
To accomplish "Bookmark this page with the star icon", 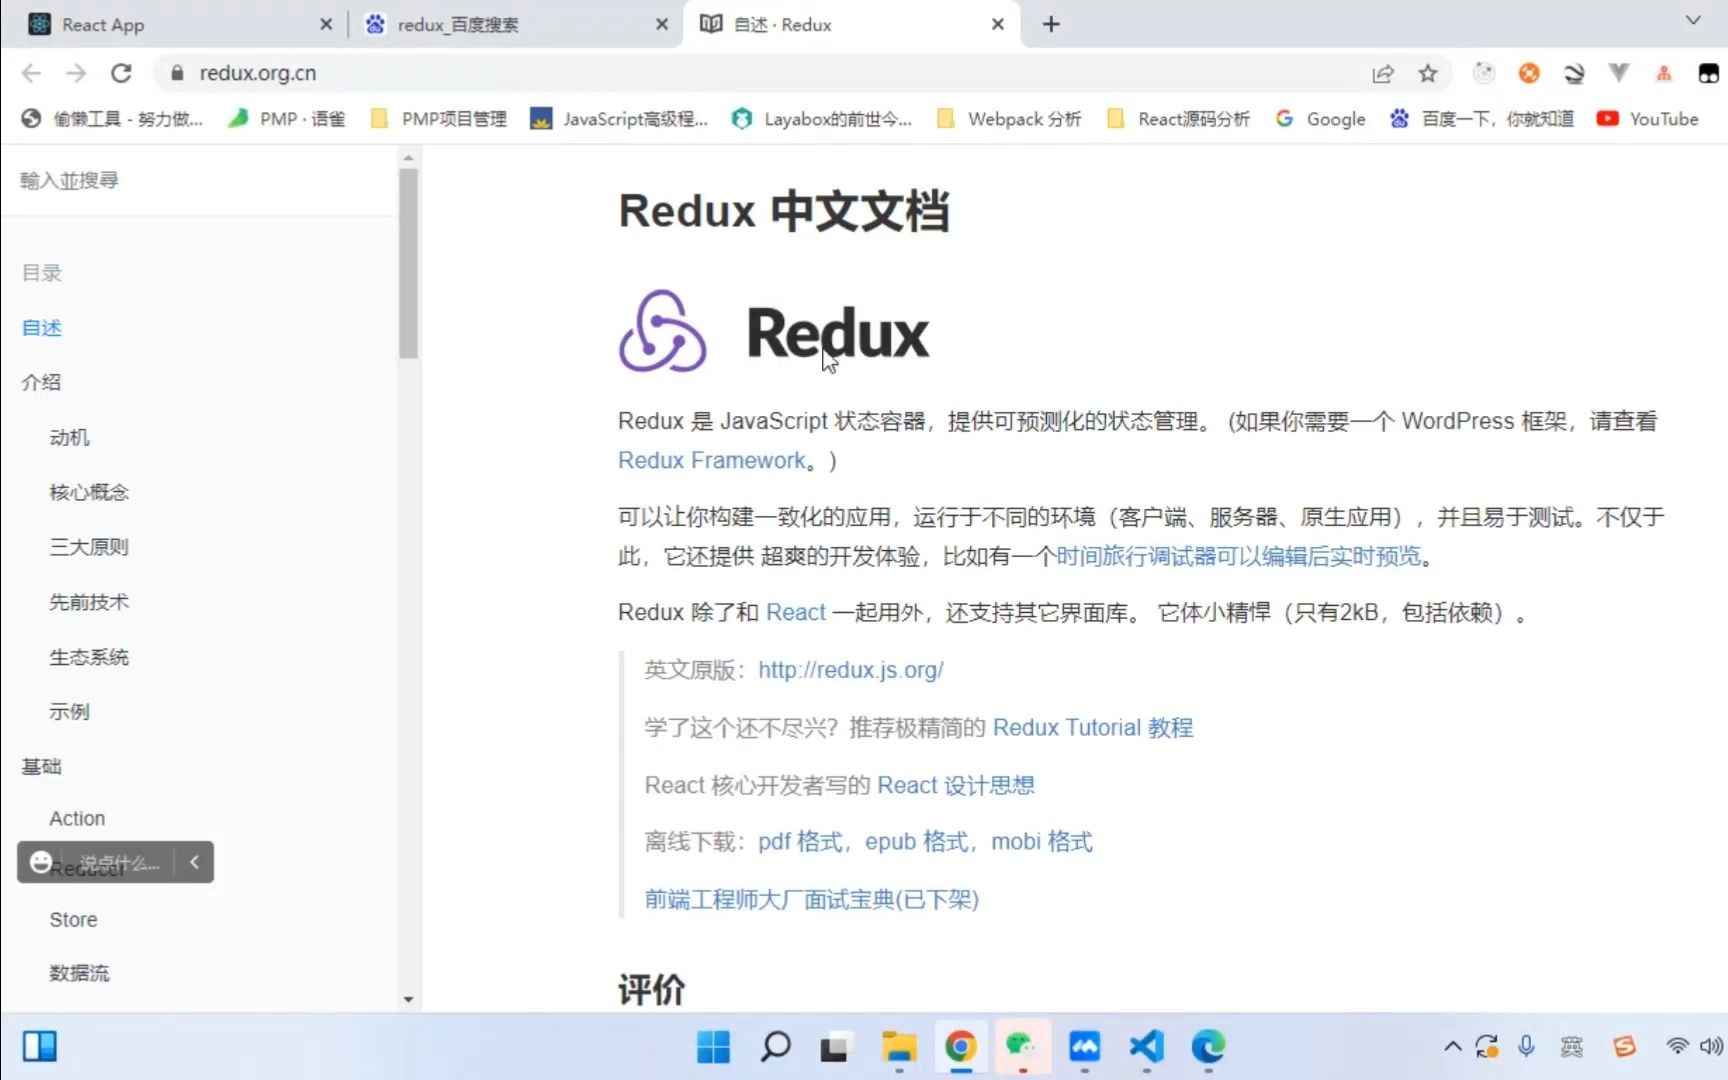I will point(1428,73).
